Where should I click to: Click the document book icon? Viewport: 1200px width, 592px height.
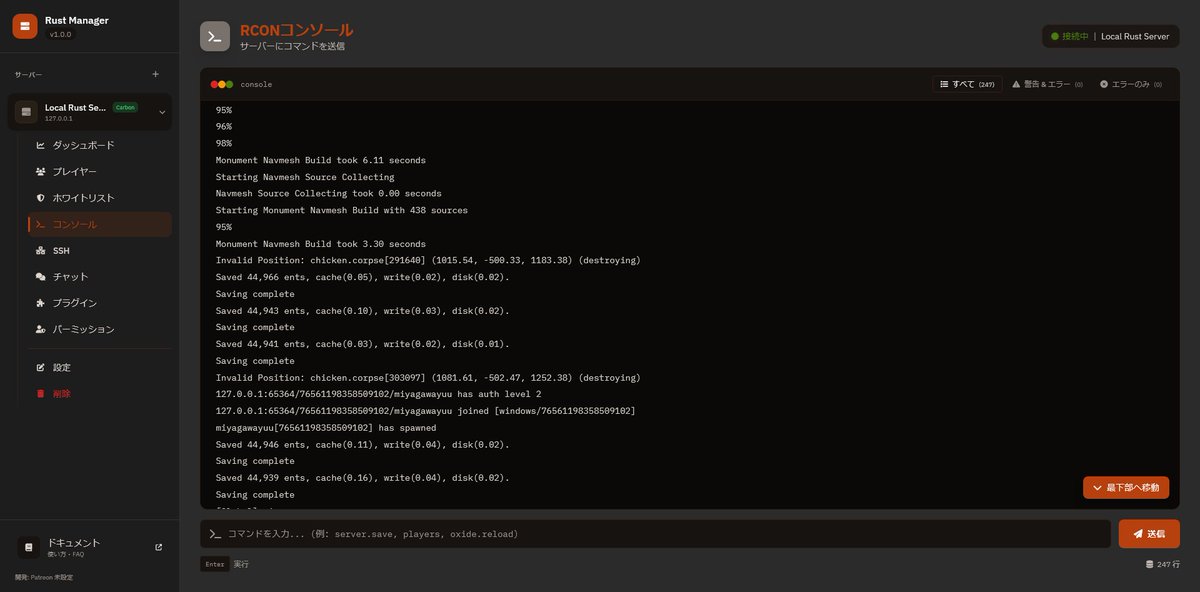(29, 547)
